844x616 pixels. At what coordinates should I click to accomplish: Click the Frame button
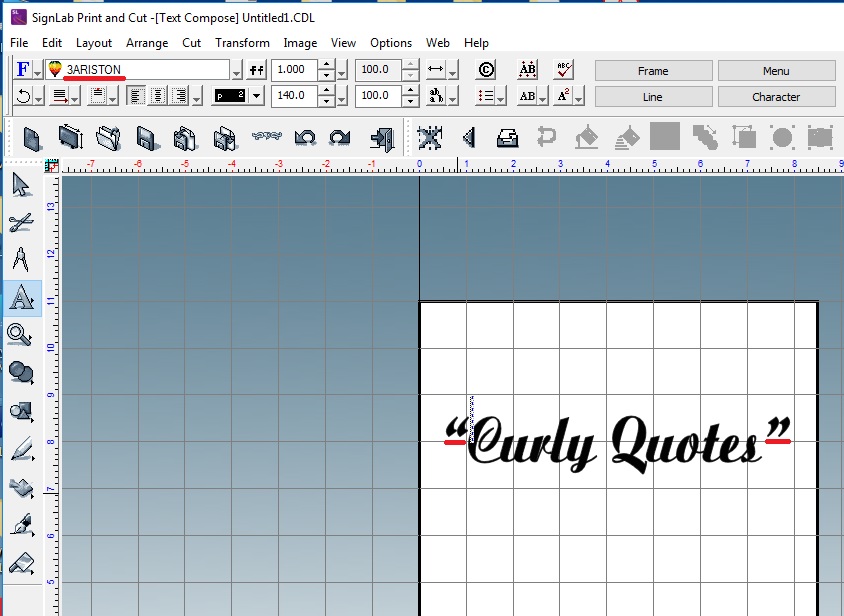(x=653, y=70)
